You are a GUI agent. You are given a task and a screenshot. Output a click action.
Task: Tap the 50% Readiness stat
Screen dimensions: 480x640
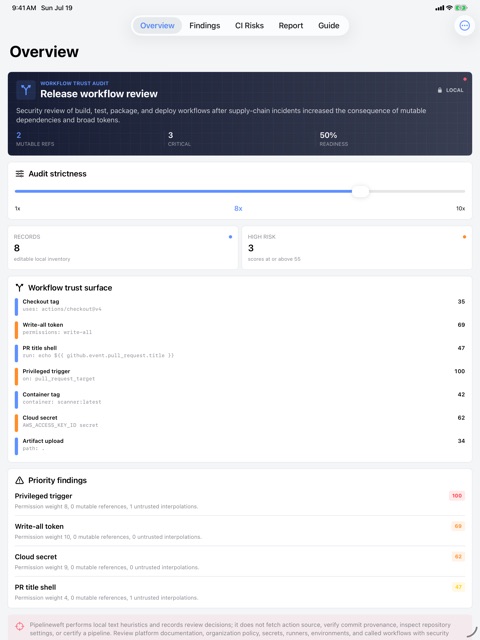pyautogui.click(x=334, y=139)
